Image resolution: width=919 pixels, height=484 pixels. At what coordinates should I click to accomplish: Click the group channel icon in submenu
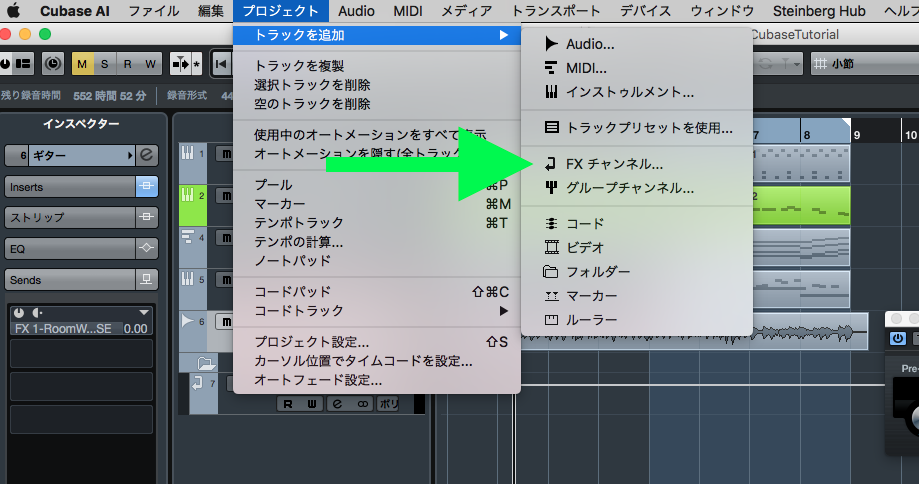551,188
